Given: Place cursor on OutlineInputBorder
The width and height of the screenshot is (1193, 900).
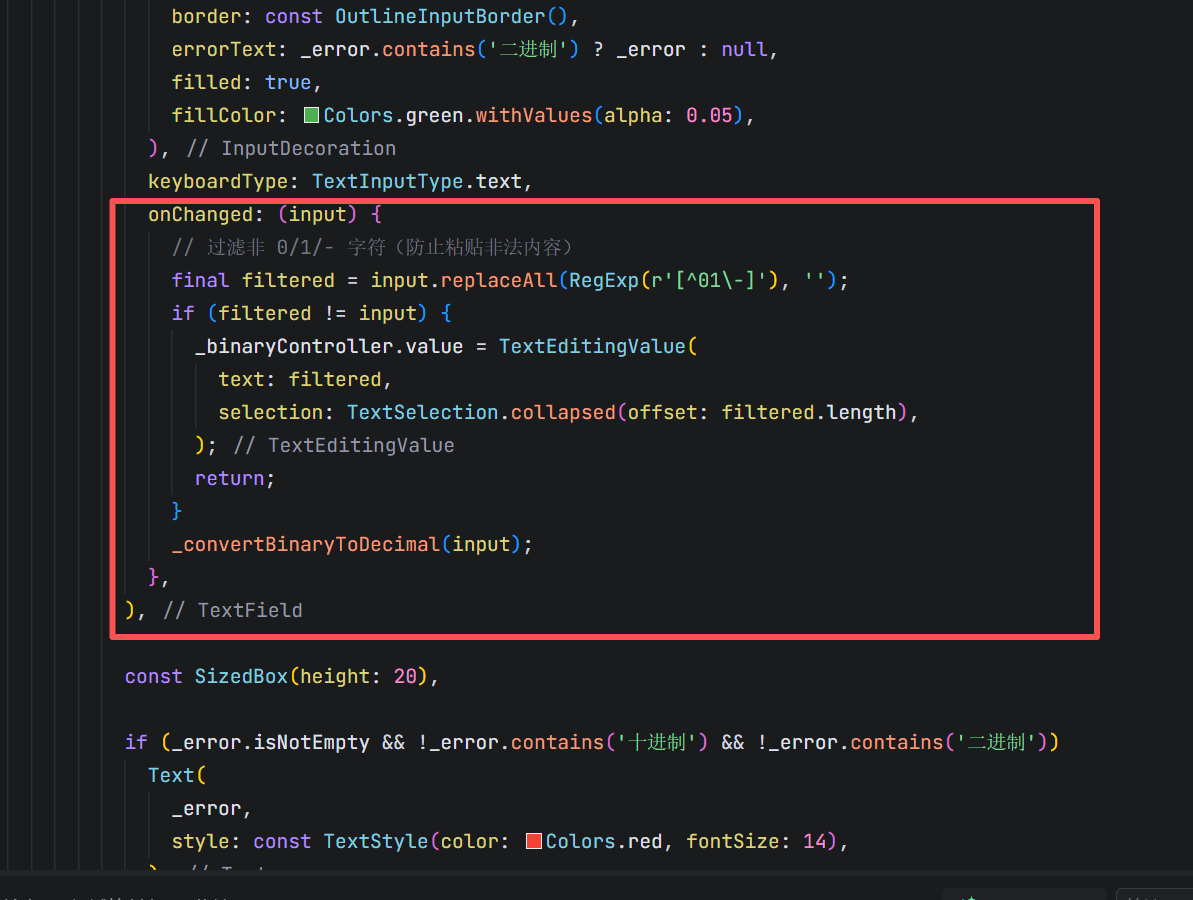Looking at the screenshot, I should pos(441,16).
